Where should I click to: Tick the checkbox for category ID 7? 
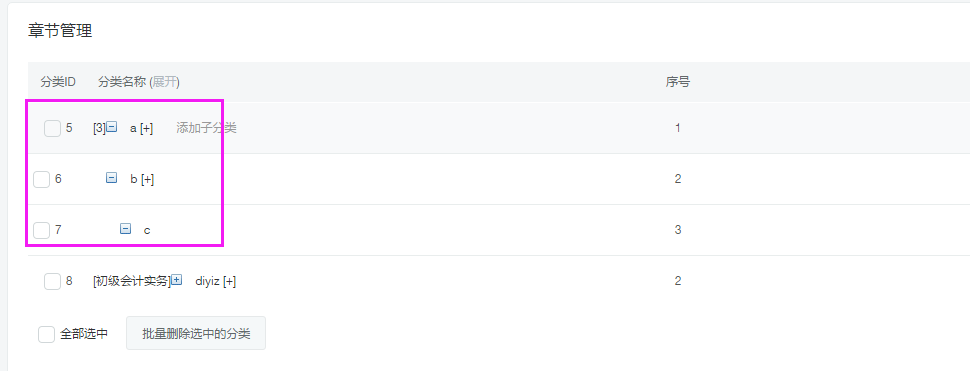pyautogui.click(x=41, y=230)
